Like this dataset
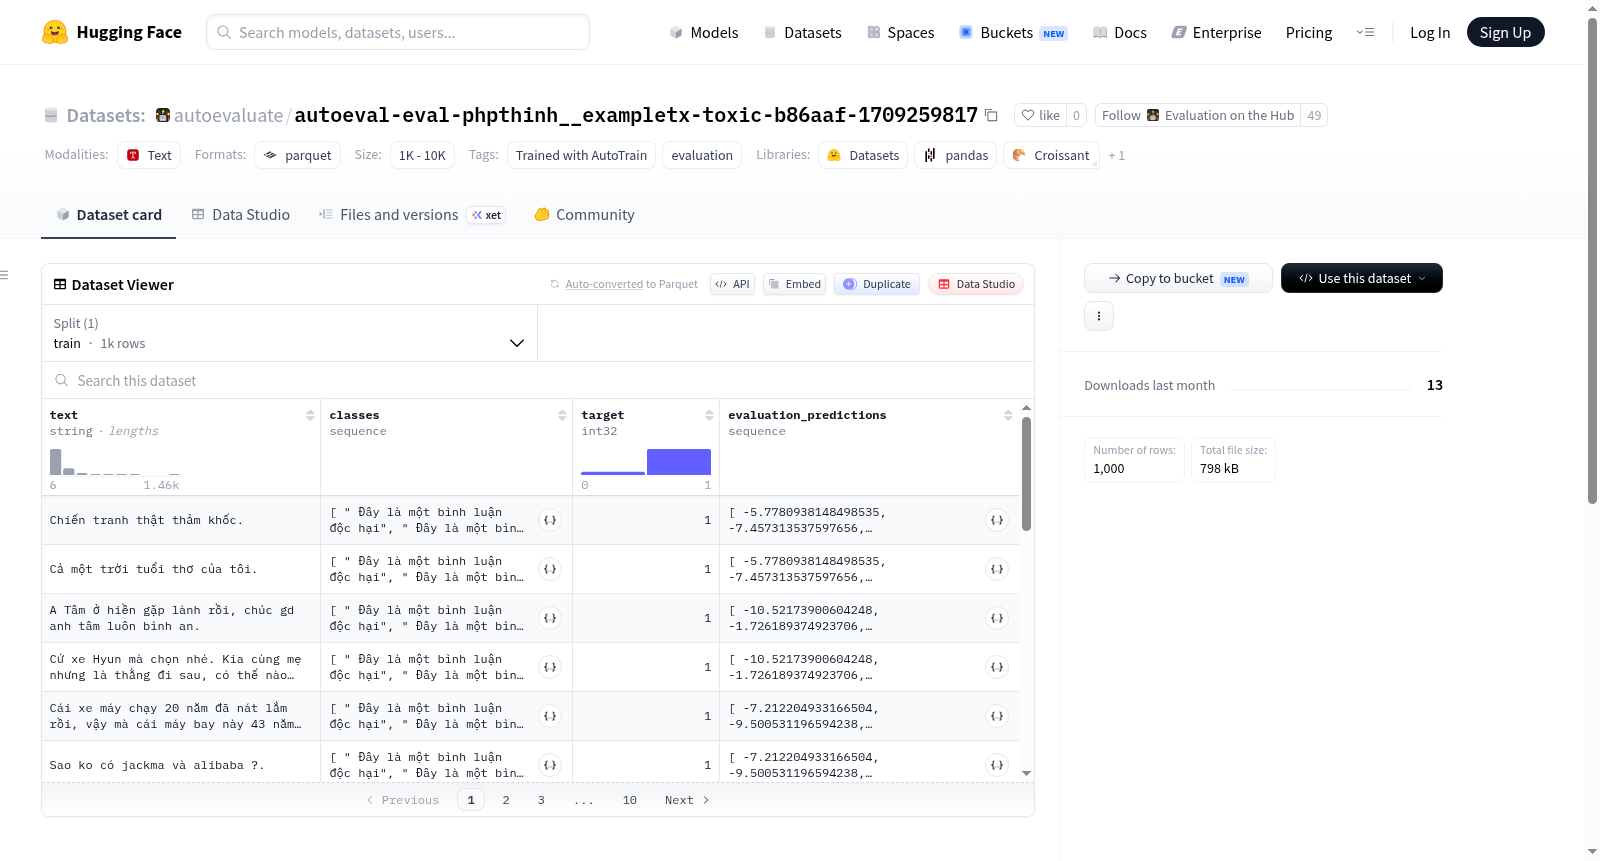This screenshot has width=1600, height=861. pyautogui.click(x=1040, y=115)
